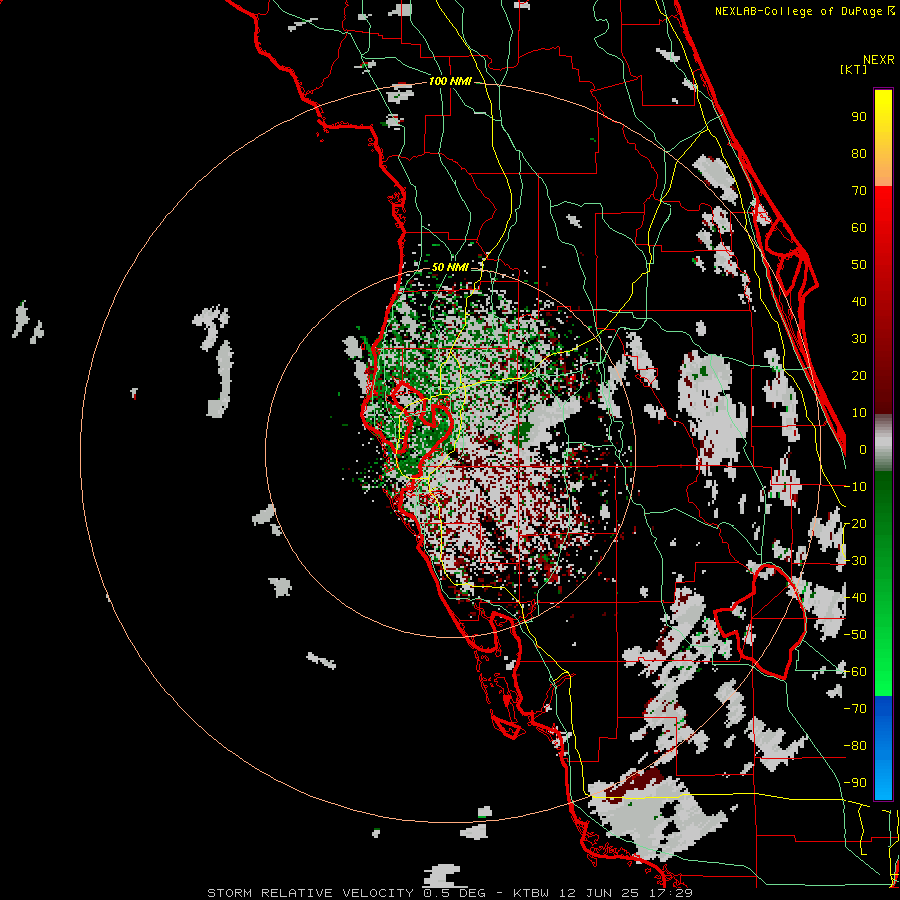Click the 80 value on velocity scale
Image resolution: width=900 pixels, height=900 pixels.
pos(859,154)
